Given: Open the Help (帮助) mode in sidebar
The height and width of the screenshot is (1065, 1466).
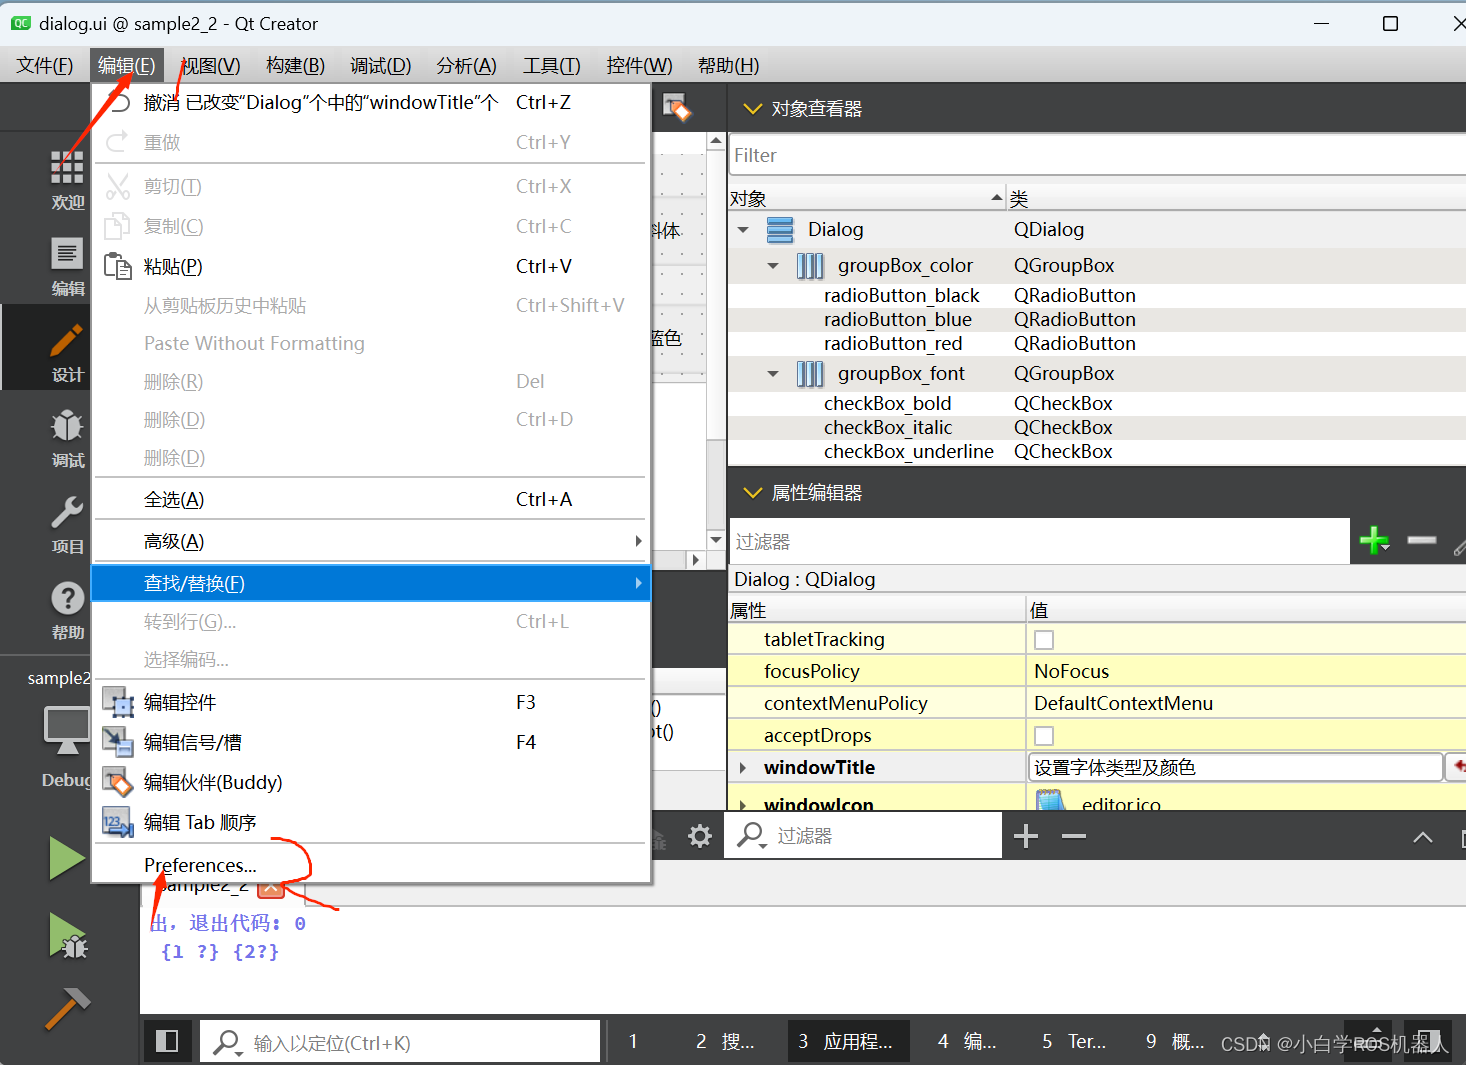Looking at the screenshot, I should click(x=67, y=610).
